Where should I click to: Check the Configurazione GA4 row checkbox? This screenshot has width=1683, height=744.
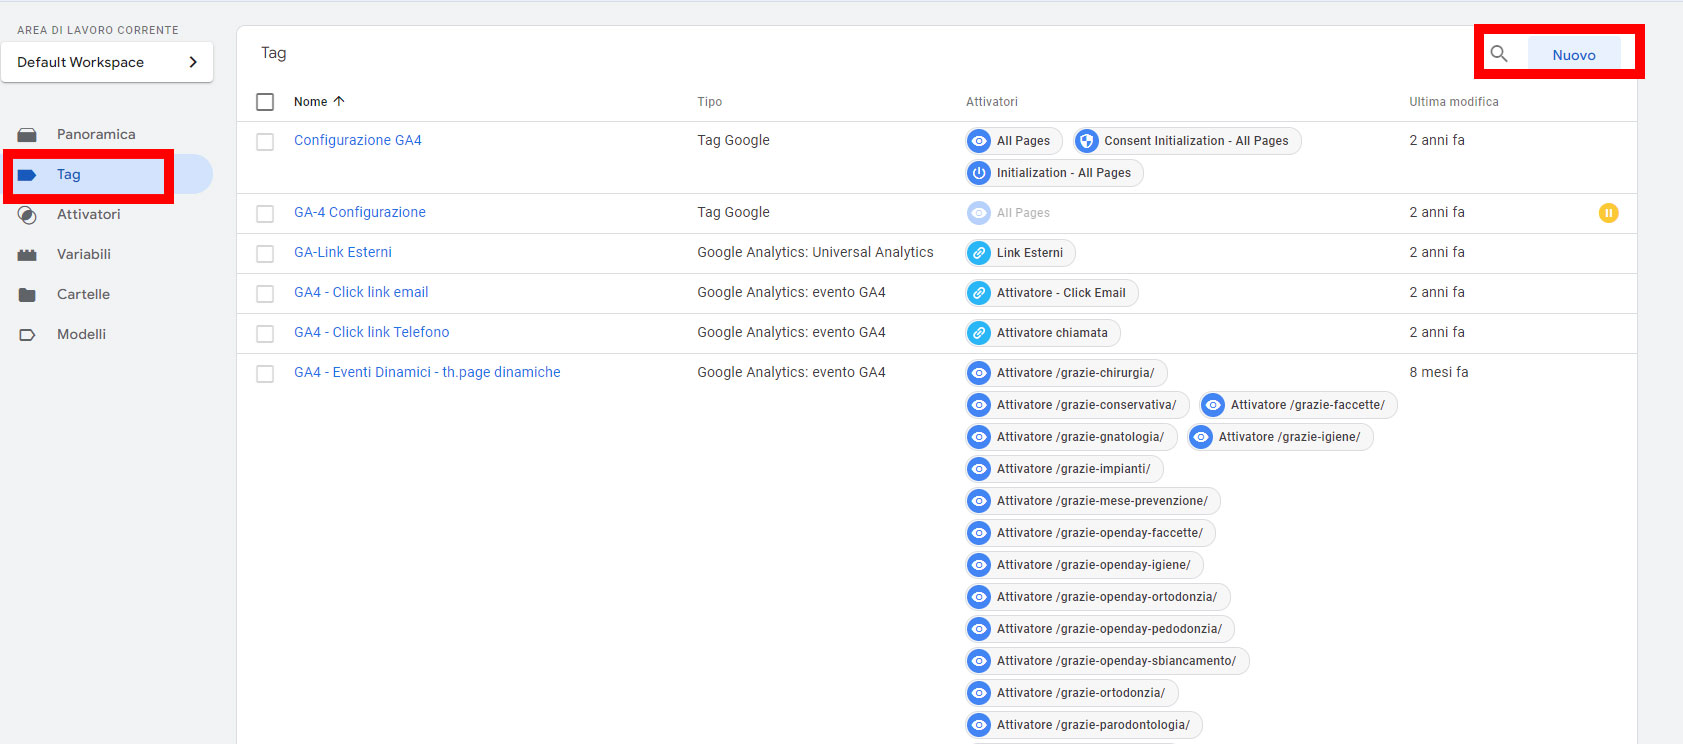(265, 142)
